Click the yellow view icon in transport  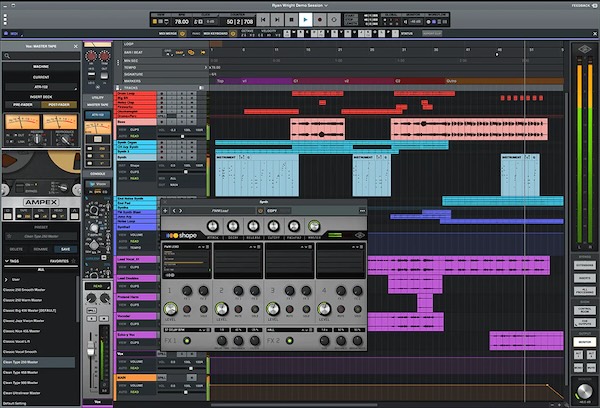click(x=155, y=22)
